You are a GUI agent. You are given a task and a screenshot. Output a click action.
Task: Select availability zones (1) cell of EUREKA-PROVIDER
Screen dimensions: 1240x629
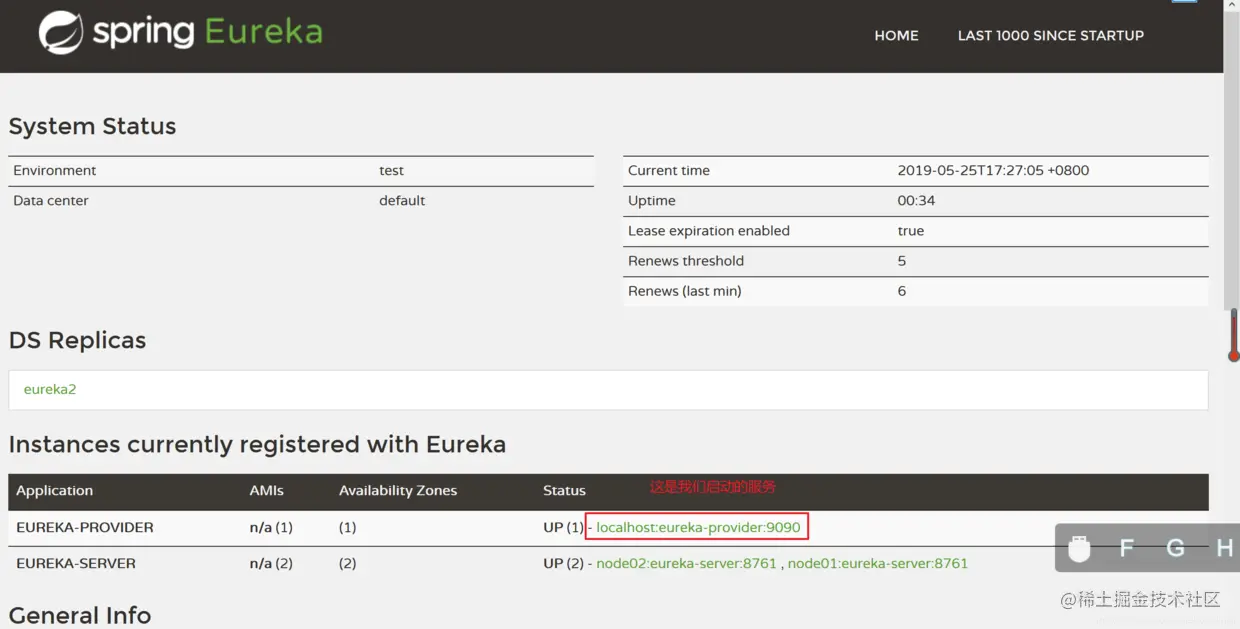tap(347, 527)
